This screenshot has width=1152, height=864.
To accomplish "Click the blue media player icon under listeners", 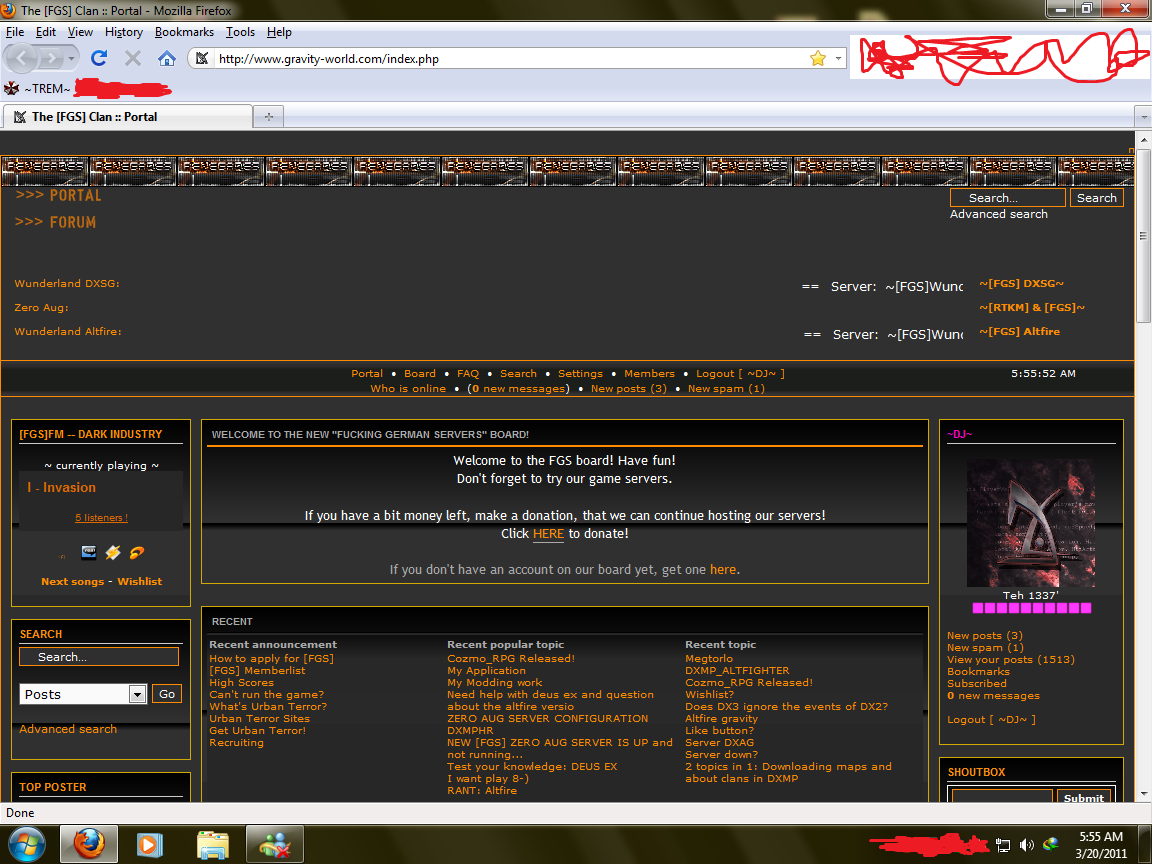I will [88, 552].
